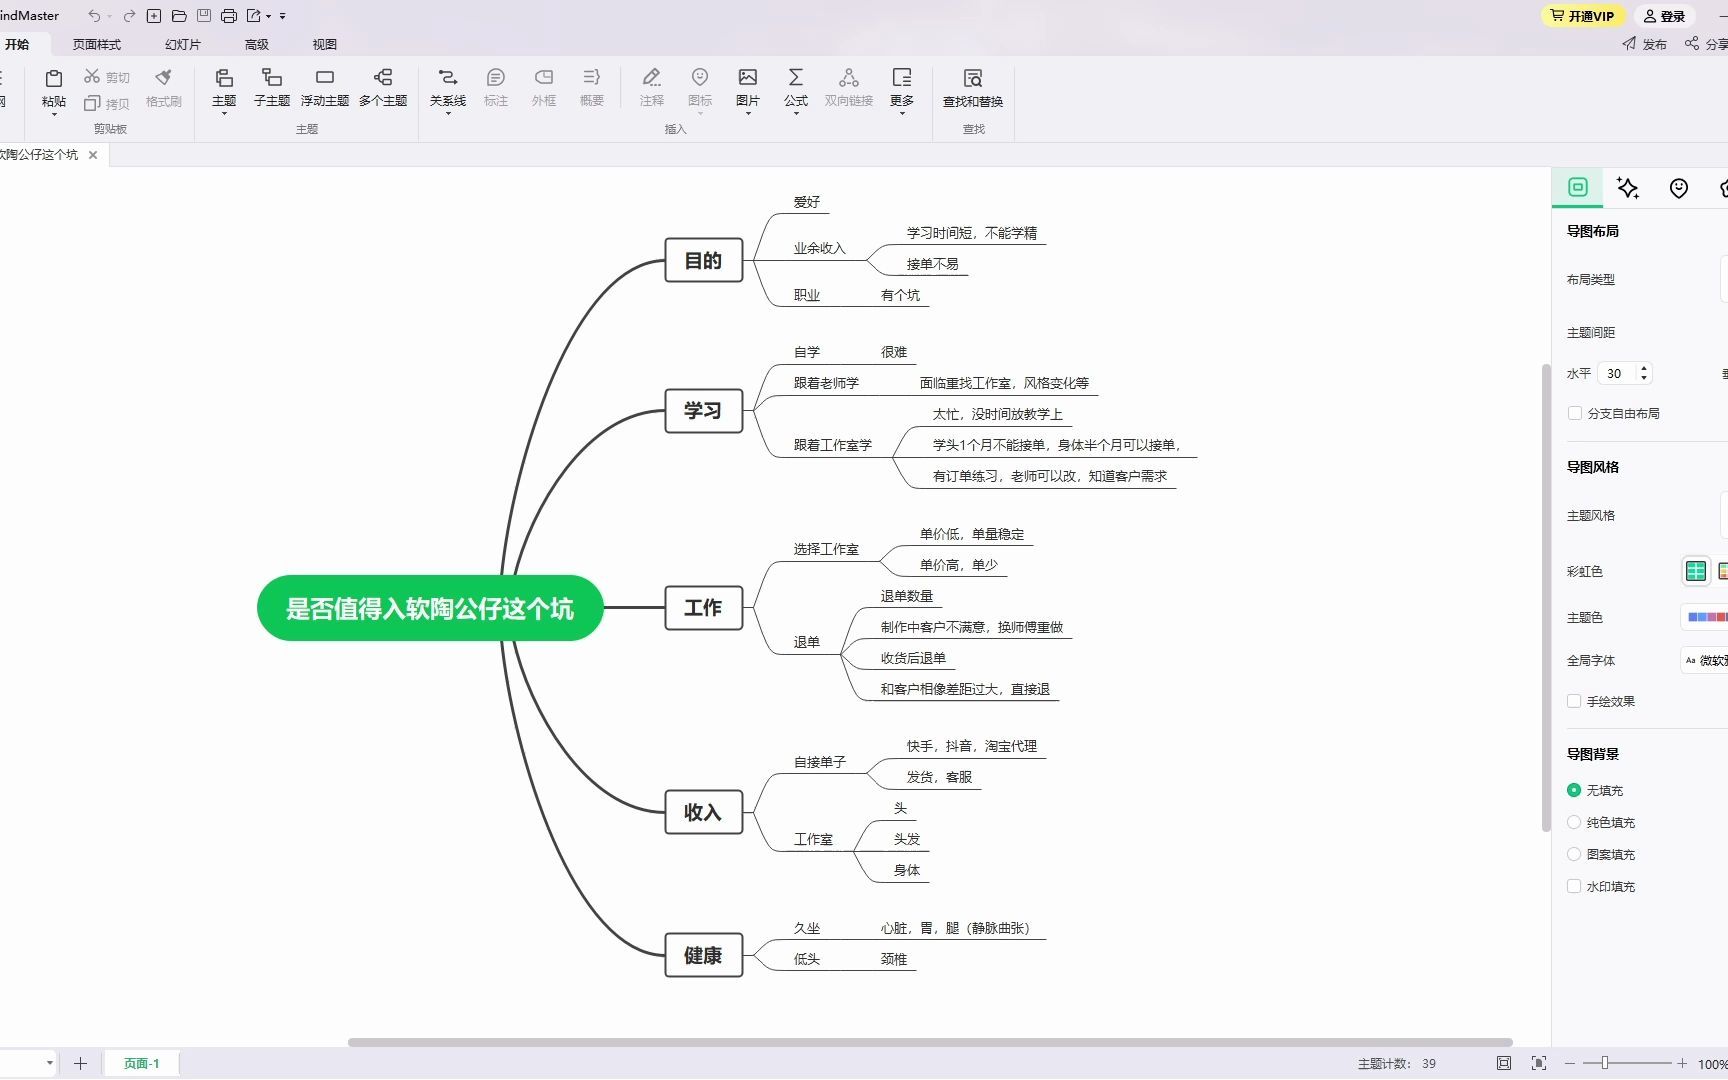The image size is (1728, 1080).
Task: Switch to the Page Style (页面样式) tab
Action: tap(96, 44)
